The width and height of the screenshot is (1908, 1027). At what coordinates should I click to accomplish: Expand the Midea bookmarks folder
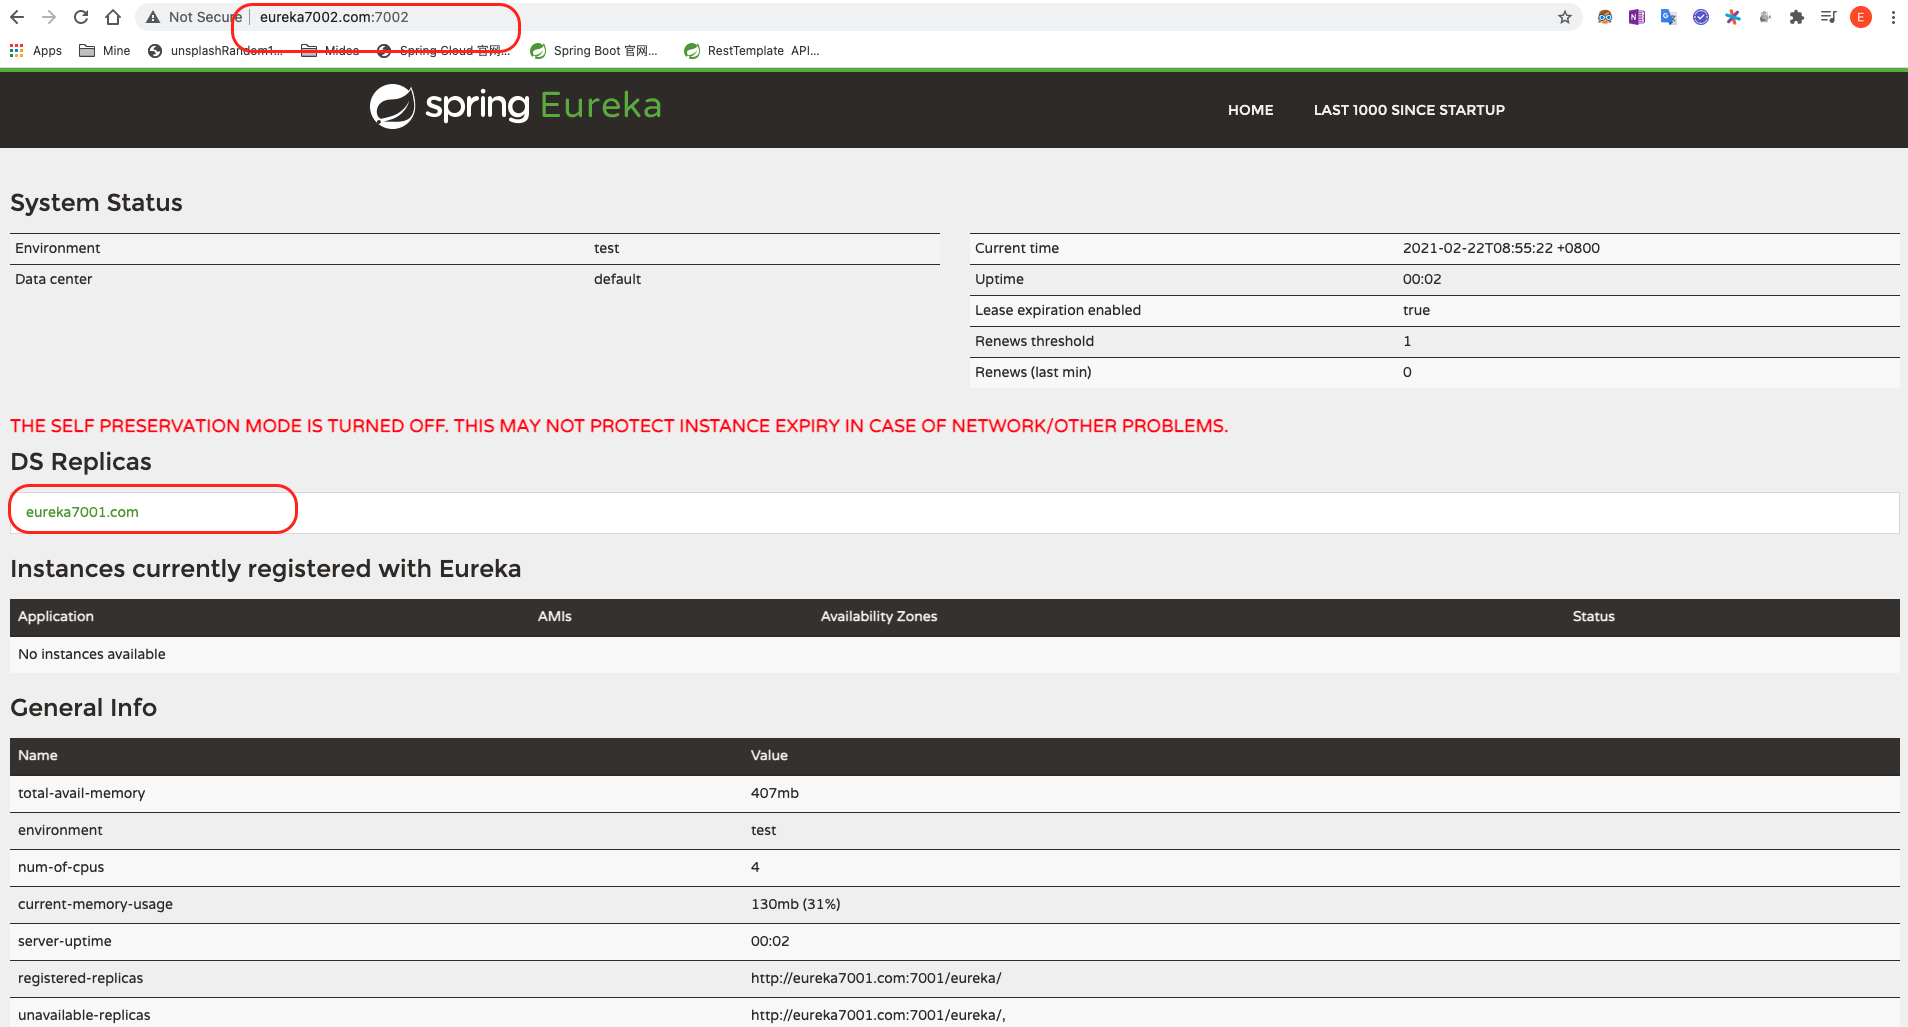tap(330, 51)
